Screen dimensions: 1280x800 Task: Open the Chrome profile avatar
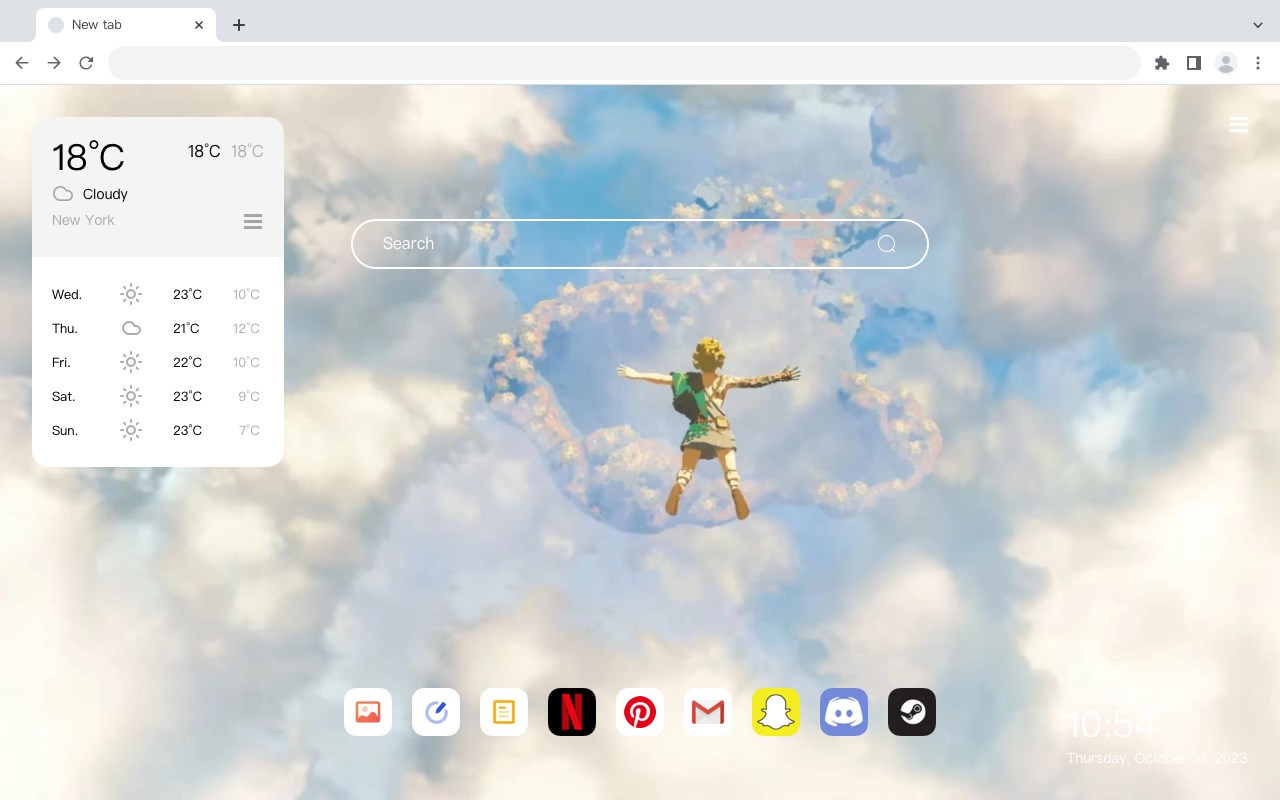point(1226,63)
